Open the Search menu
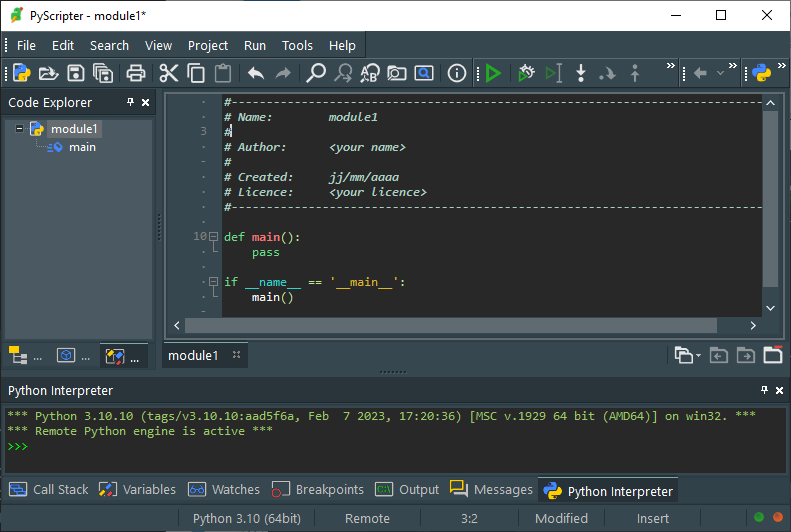Viewport: 791px width, 532px height. (109, 46)
